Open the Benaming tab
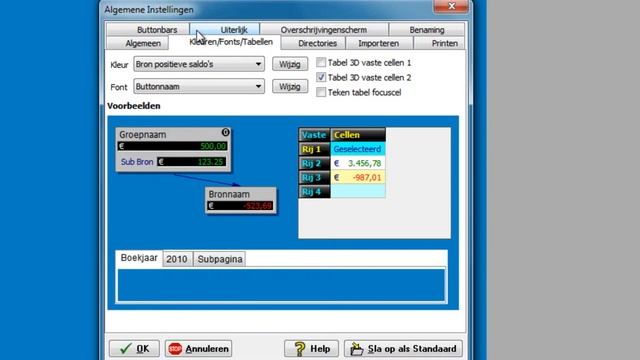The height and width of the screenshot is (360, 640). (x=427, y=30)
